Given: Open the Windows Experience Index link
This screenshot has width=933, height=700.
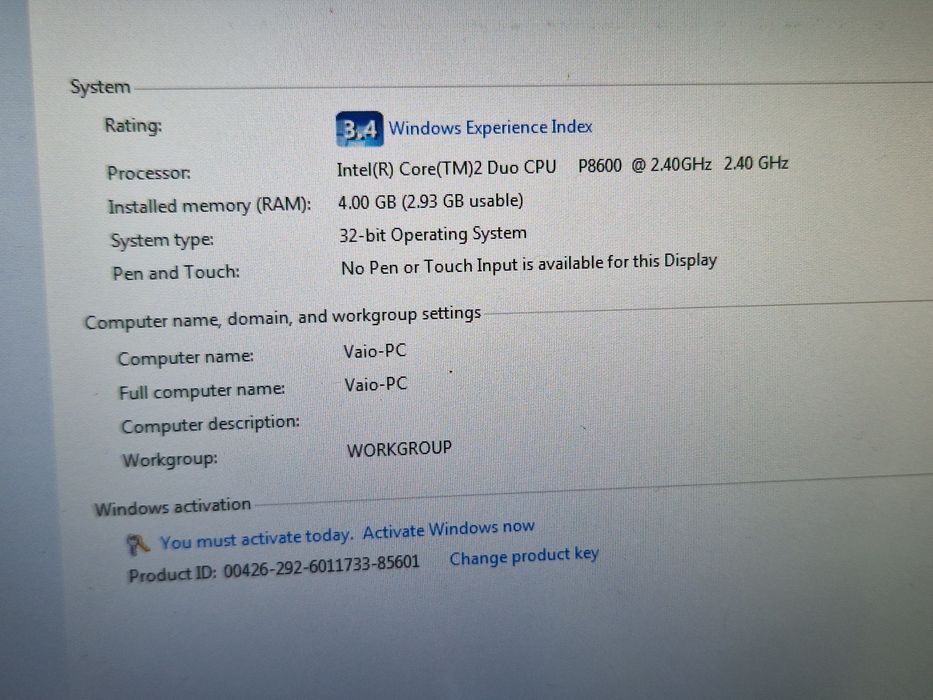Looking at the screenshot, I should (x=490, y=127).
